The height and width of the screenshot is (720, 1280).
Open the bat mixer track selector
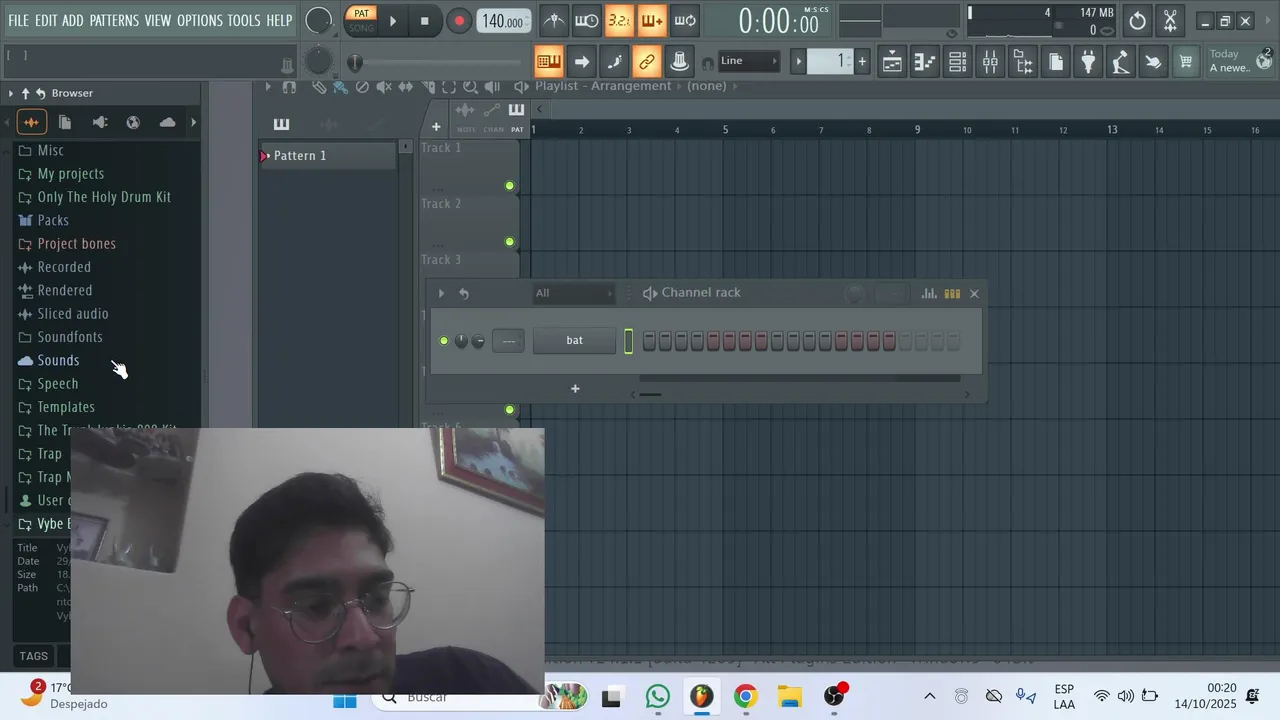[x=508, y=341]
